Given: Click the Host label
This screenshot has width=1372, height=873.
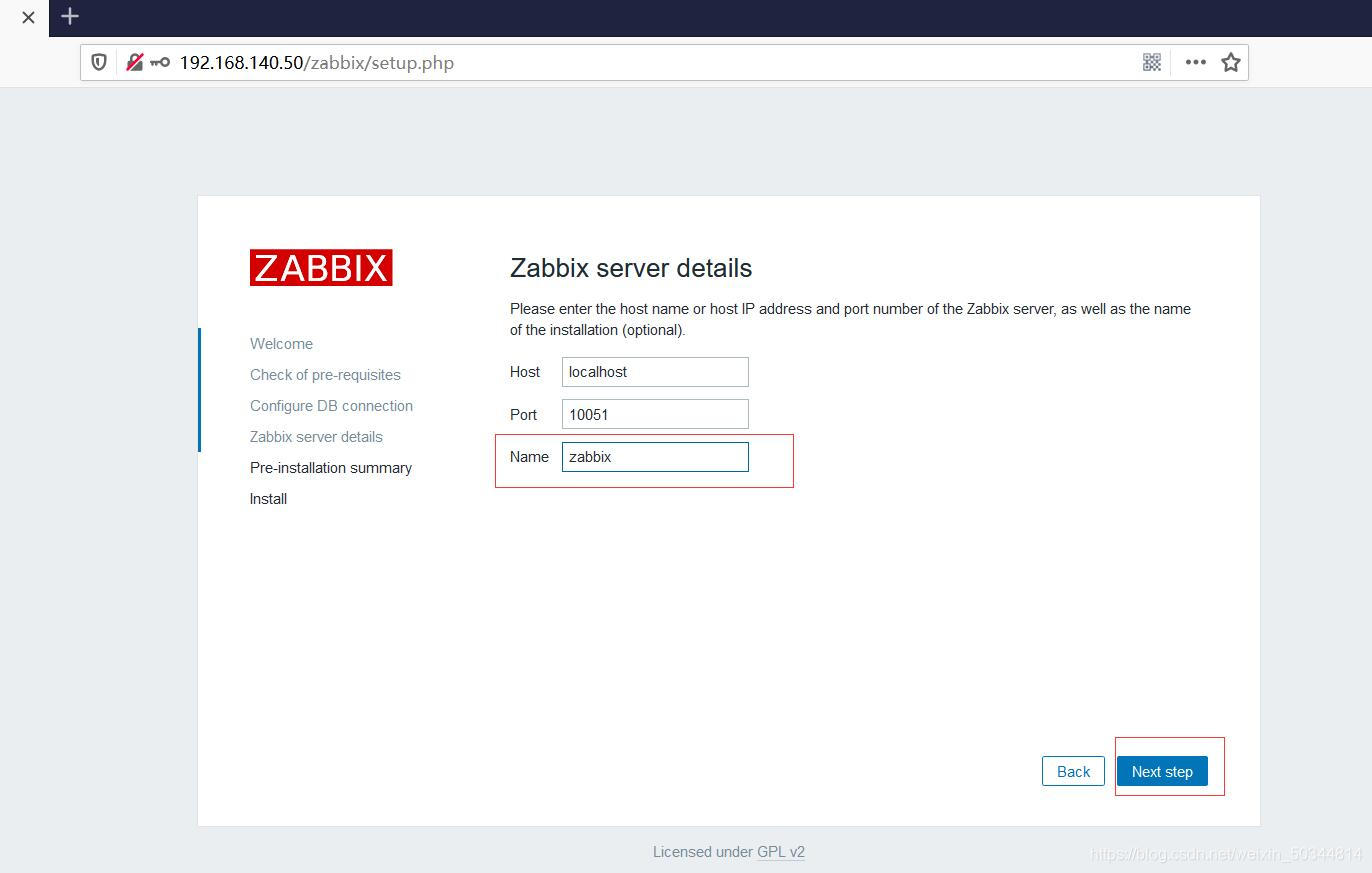Looking at the screenshot, I should tap(525, 372).
